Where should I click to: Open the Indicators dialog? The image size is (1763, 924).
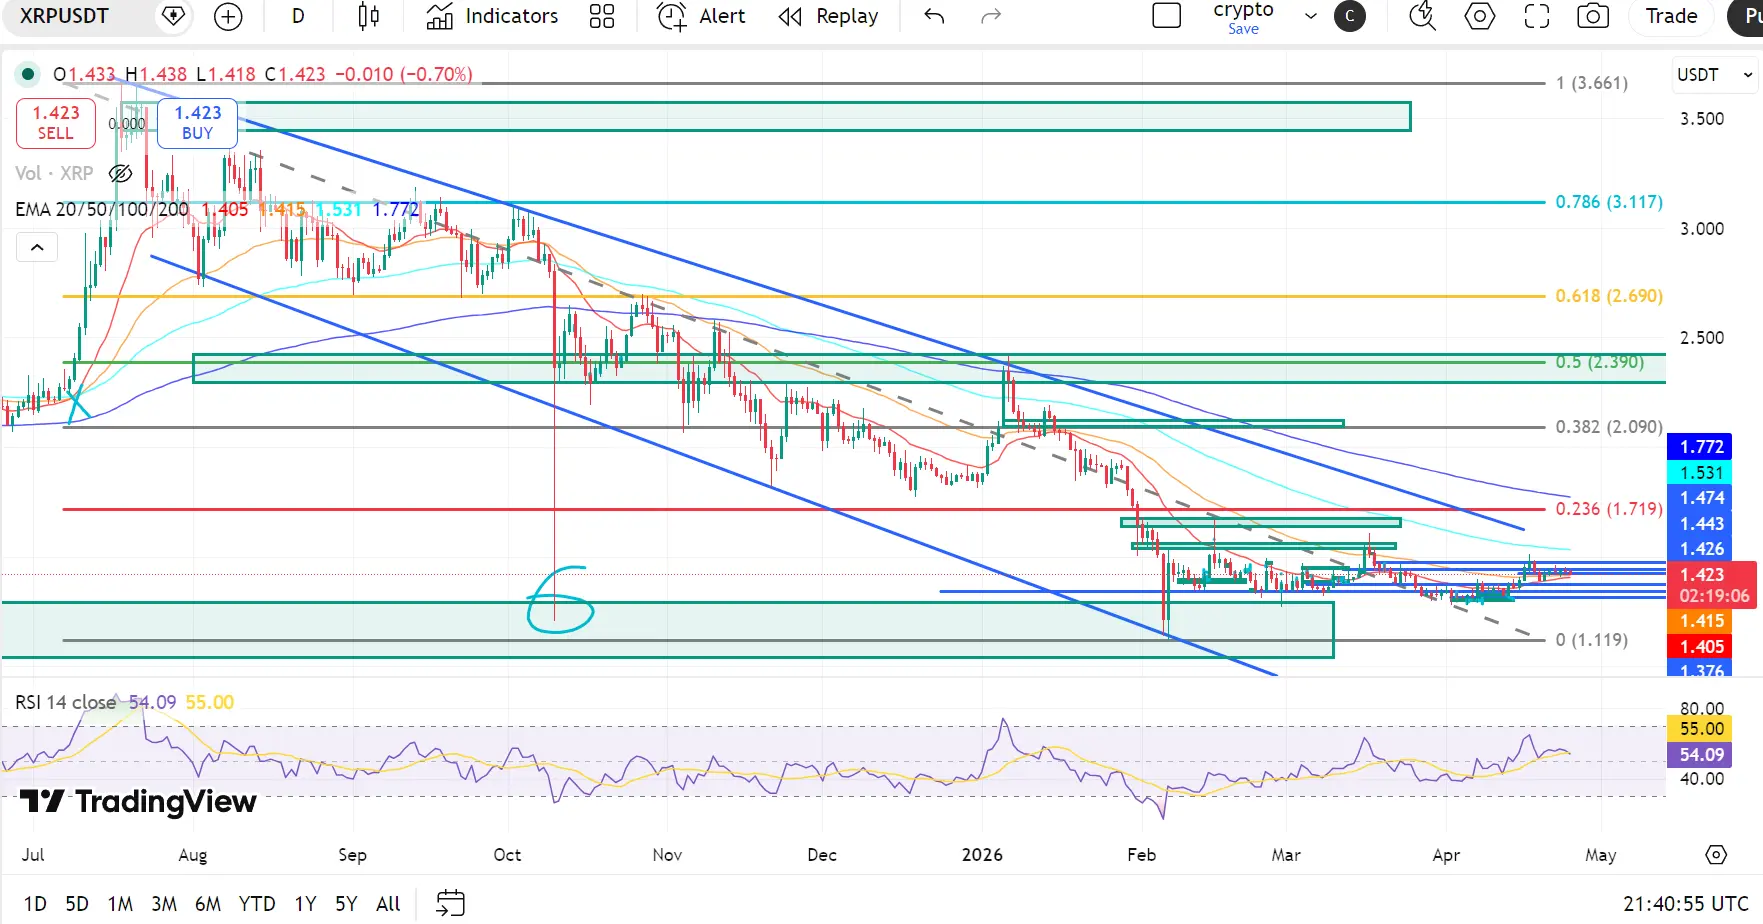(492, 16)
